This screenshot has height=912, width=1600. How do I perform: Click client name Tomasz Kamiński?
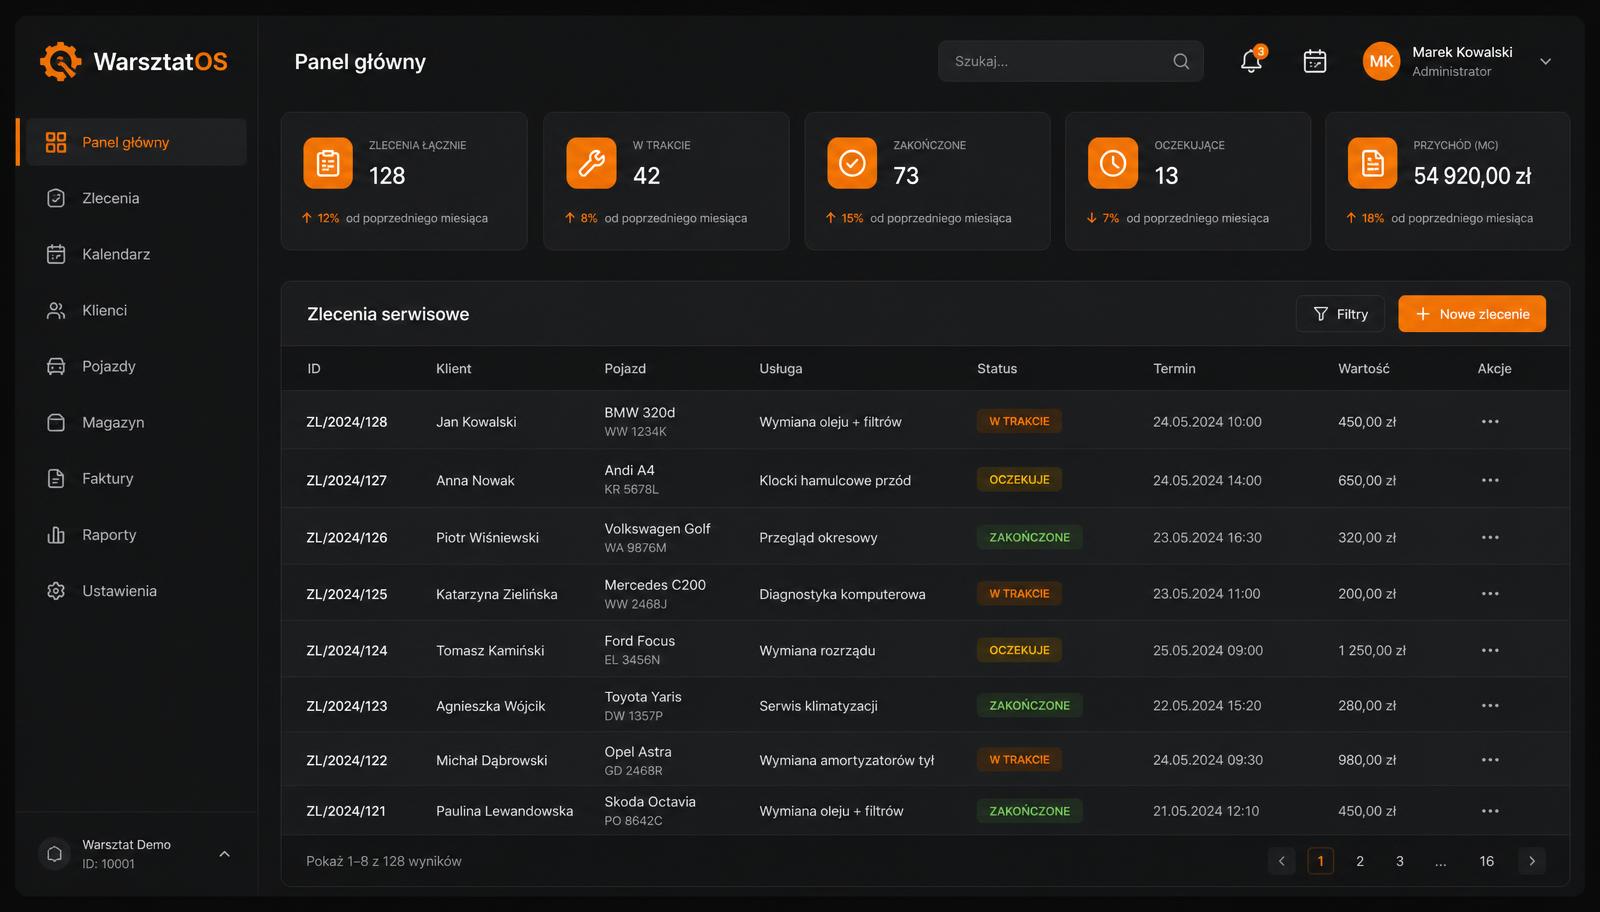click(490, 650)
